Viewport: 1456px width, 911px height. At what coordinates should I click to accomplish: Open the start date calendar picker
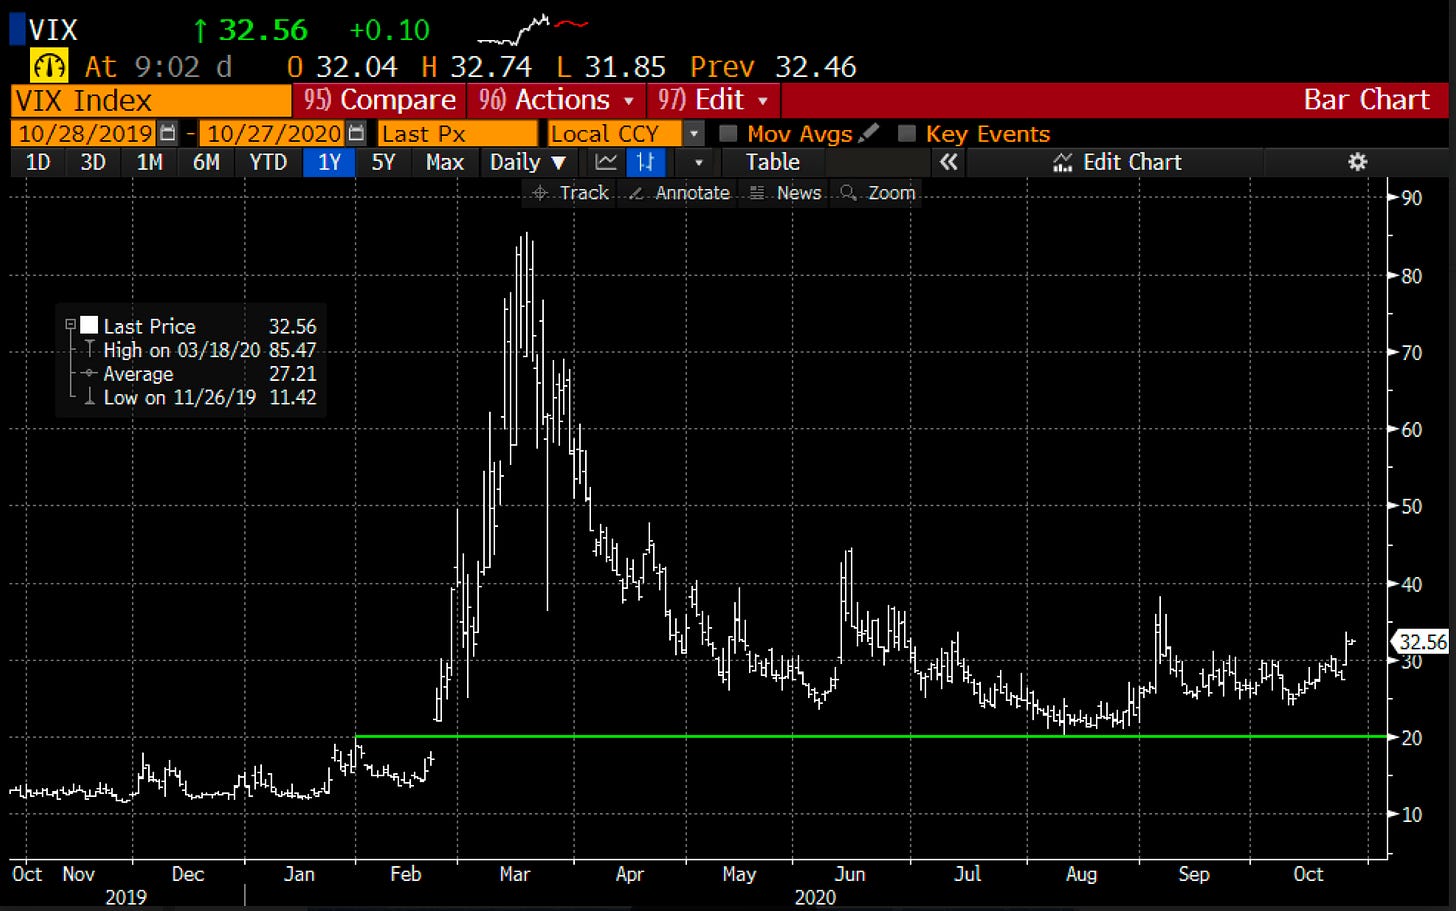click(168, 133)
